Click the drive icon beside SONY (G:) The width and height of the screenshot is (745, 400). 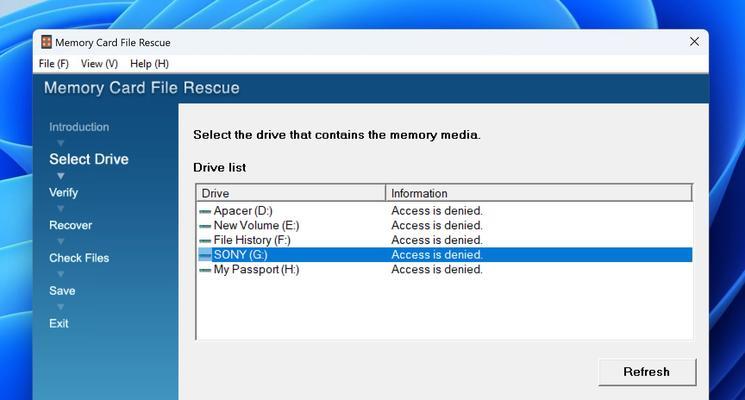[205, 255]
